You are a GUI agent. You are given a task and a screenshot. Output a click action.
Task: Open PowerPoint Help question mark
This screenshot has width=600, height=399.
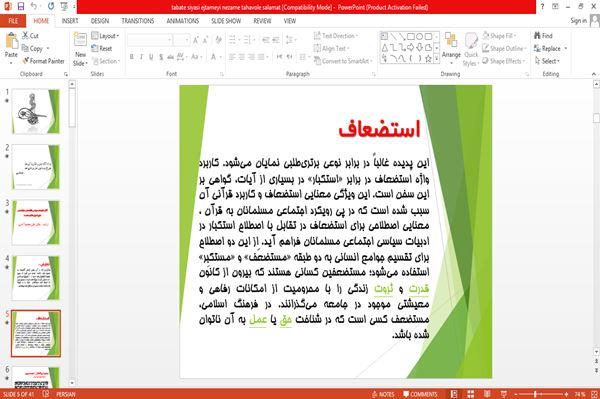pyautogui.click(x=542, y=6)
